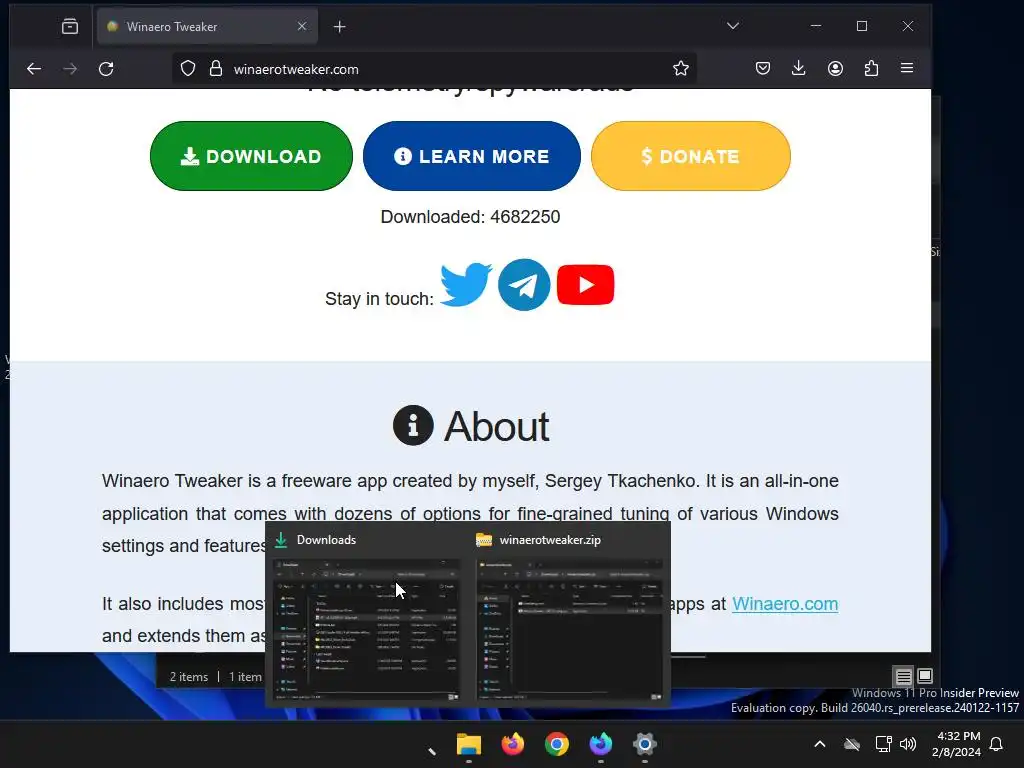Viewport: 1024px width, 768px height.
Task: Open the extensions puzzle piece icon
Action: pyautogui.click(x=871, y=68)
